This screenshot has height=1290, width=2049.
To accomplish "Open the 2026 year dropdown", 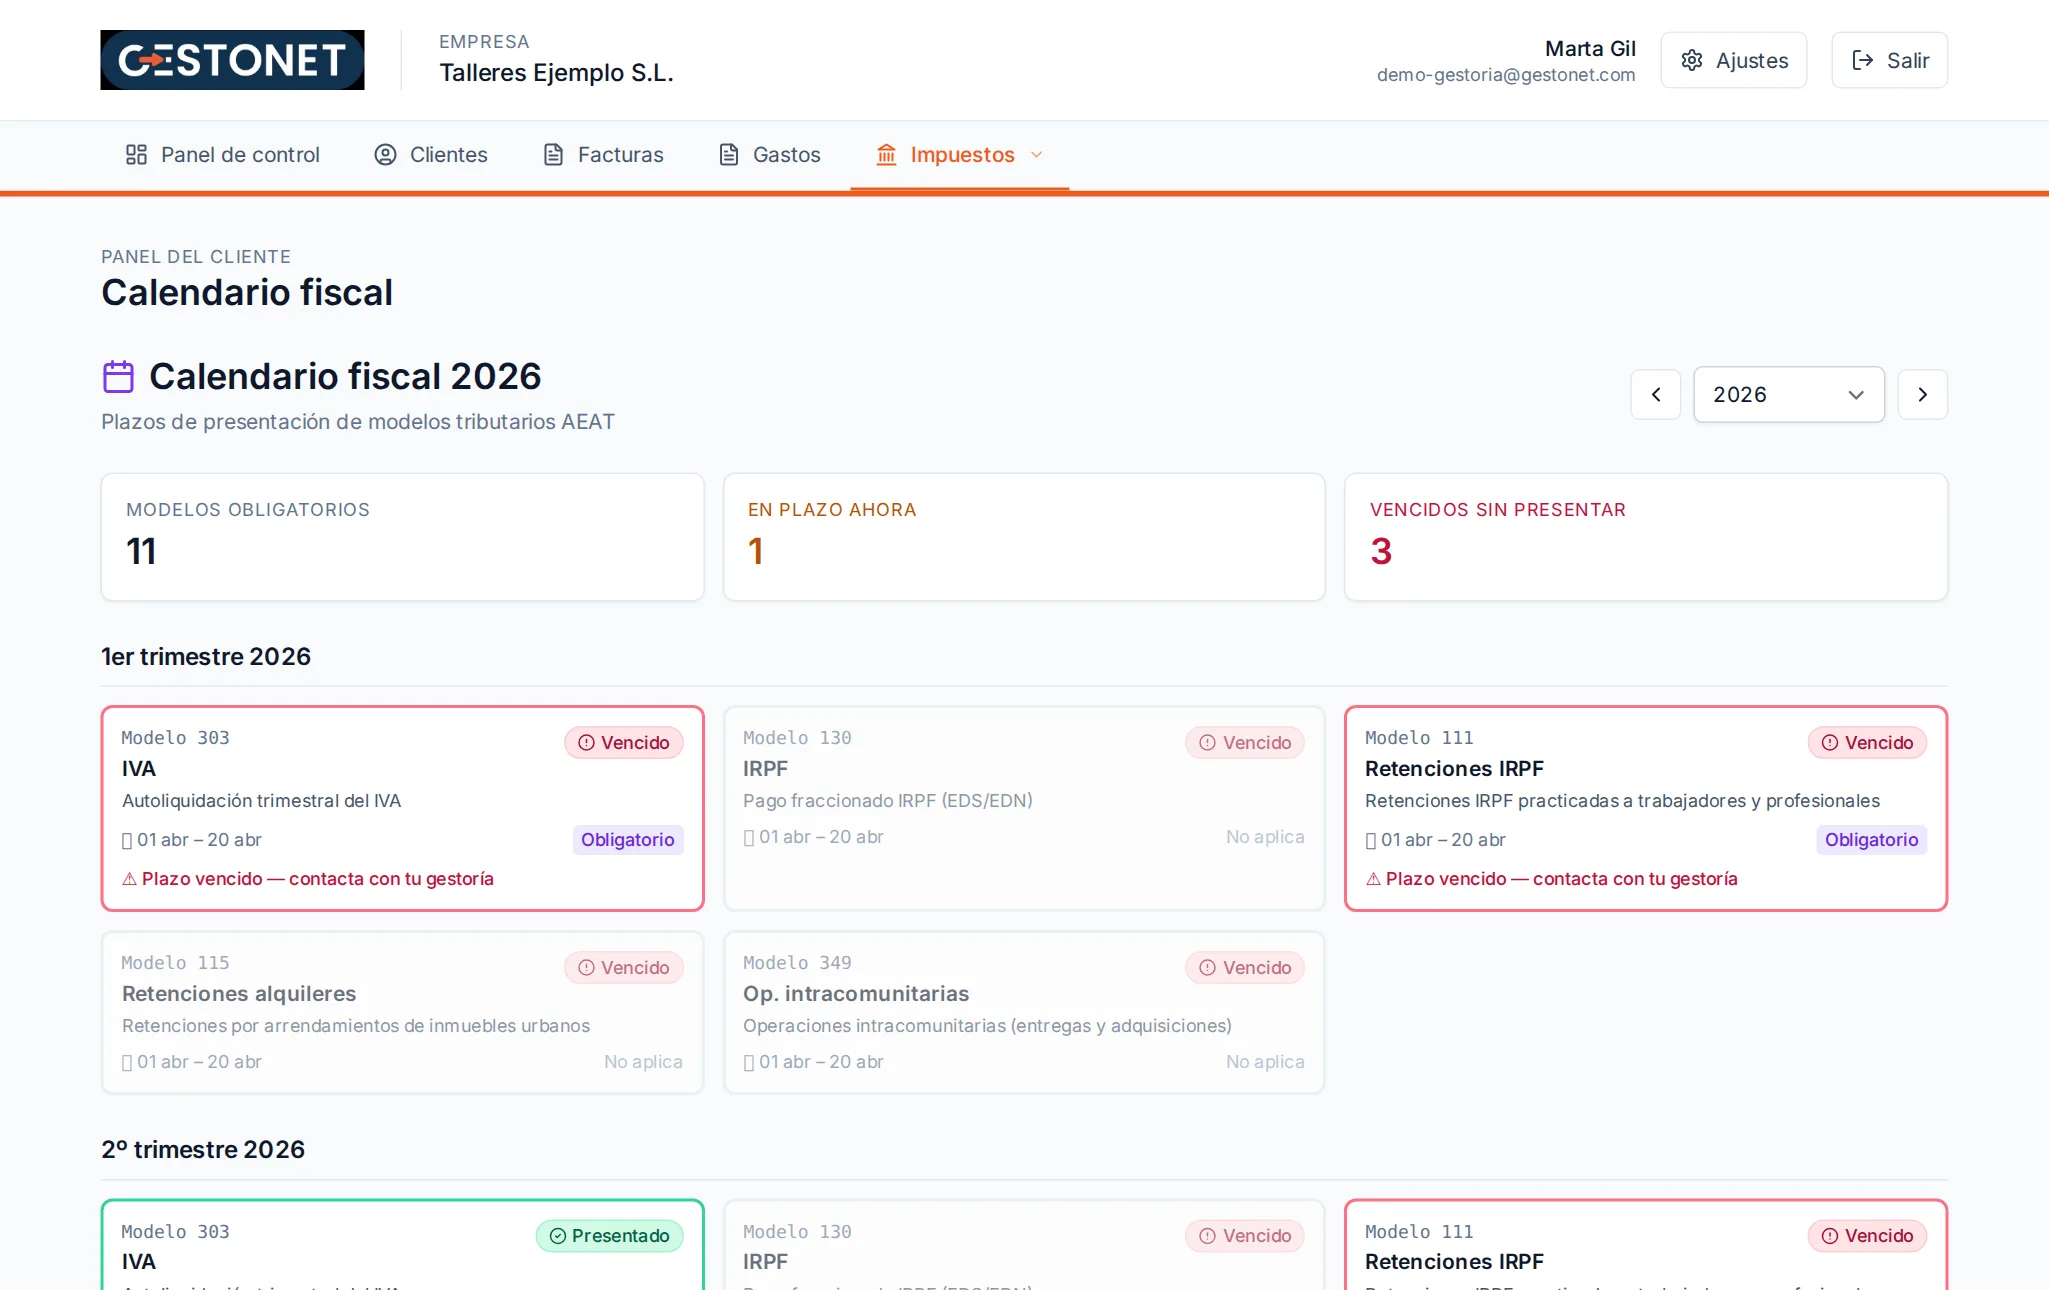I will tap(1789, 394).
